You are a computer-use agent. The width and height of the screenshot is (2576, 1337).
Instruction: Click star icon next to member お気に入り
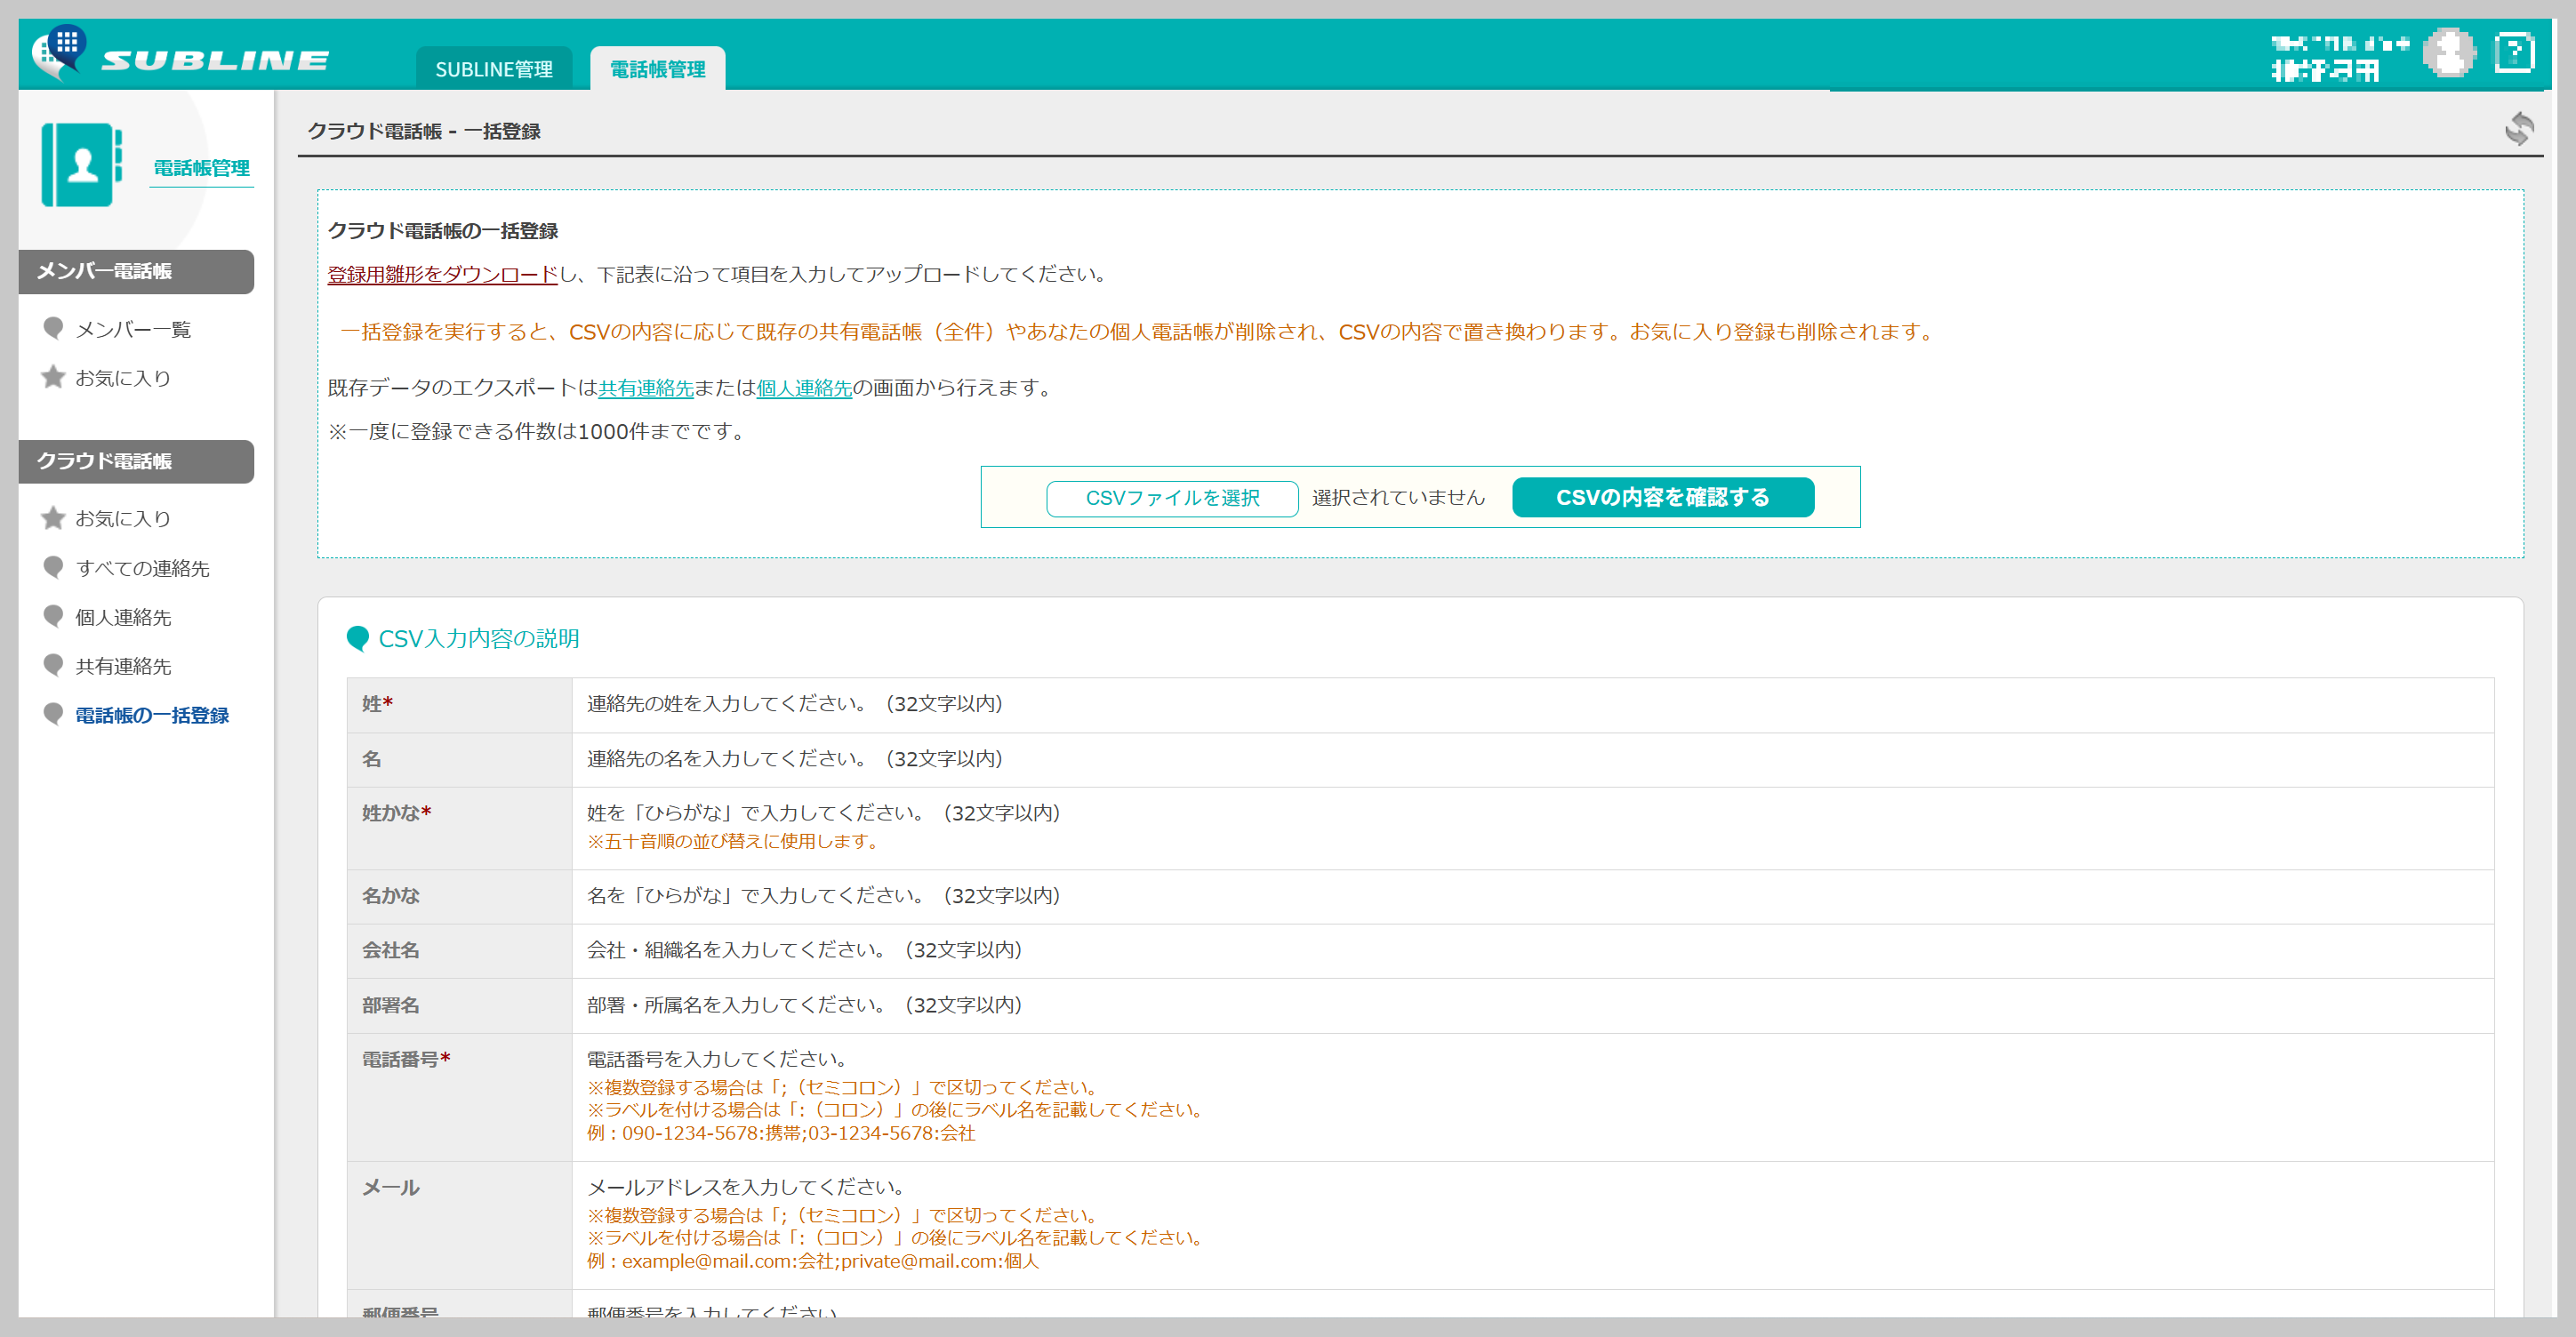pyautogui.click(x=53, y=377)
